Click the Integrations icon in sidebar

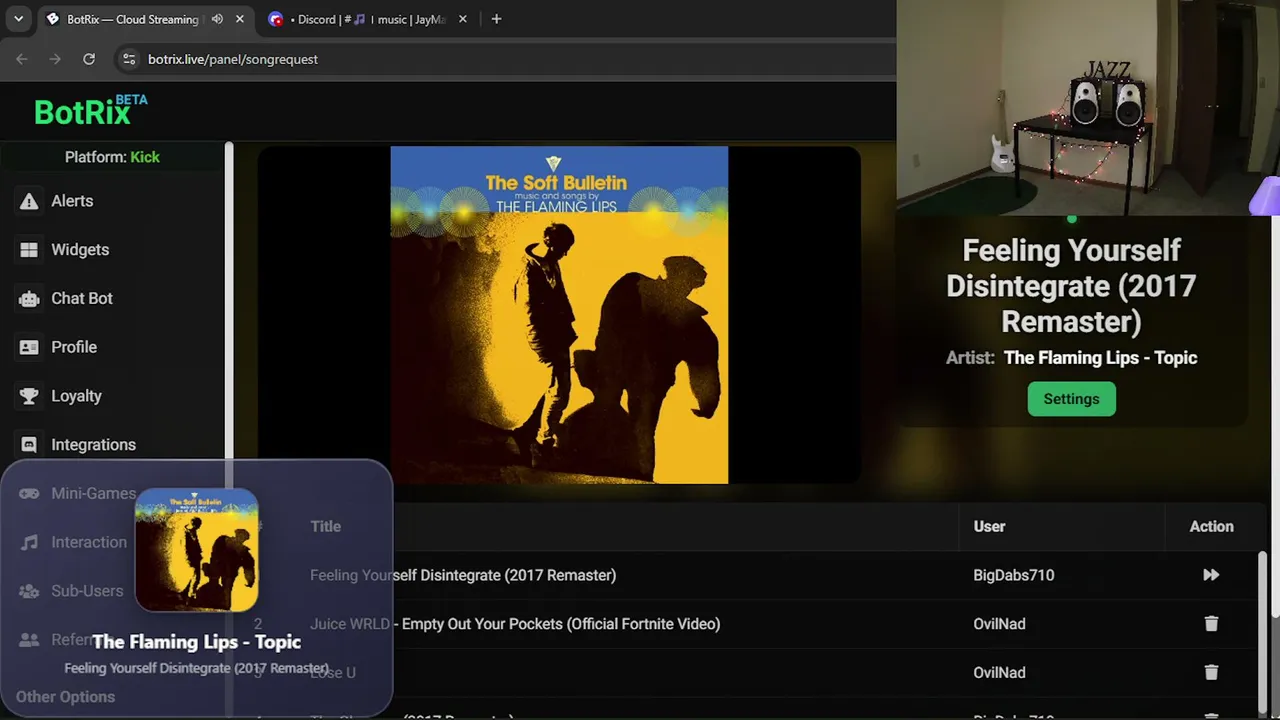coord(30,445)
